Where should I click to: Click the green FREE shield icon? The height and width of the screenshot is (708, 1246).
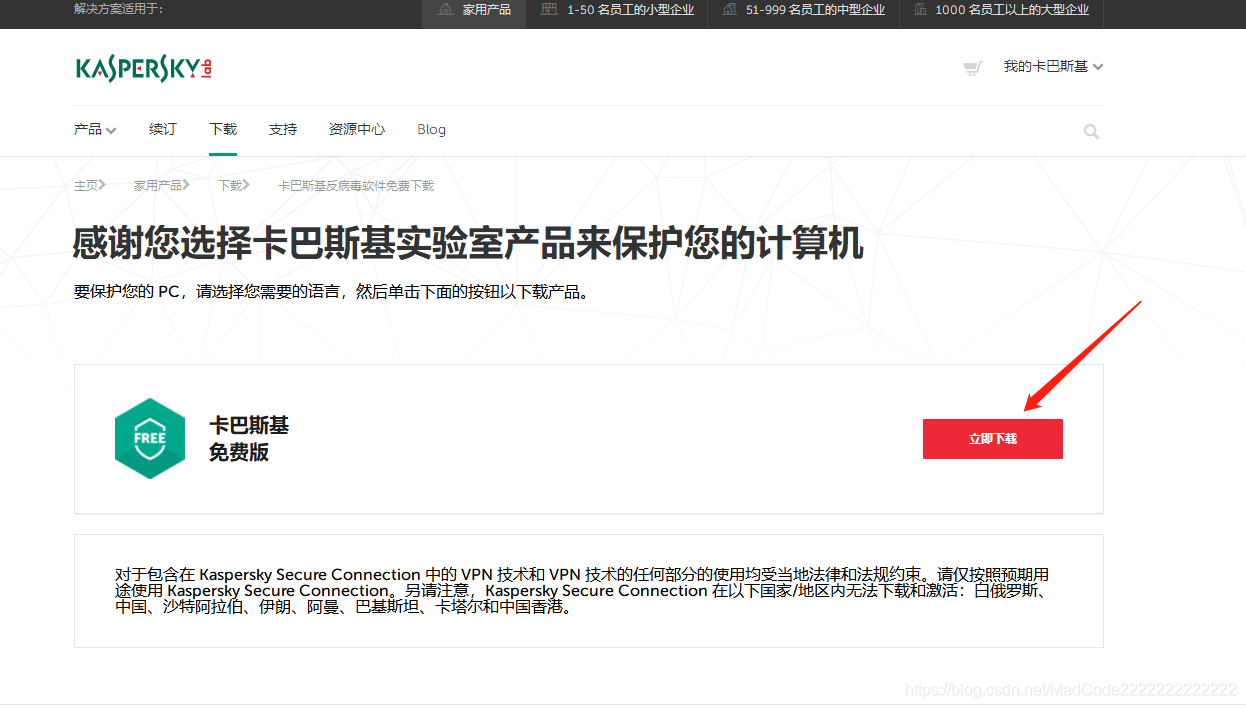(150, 438)
